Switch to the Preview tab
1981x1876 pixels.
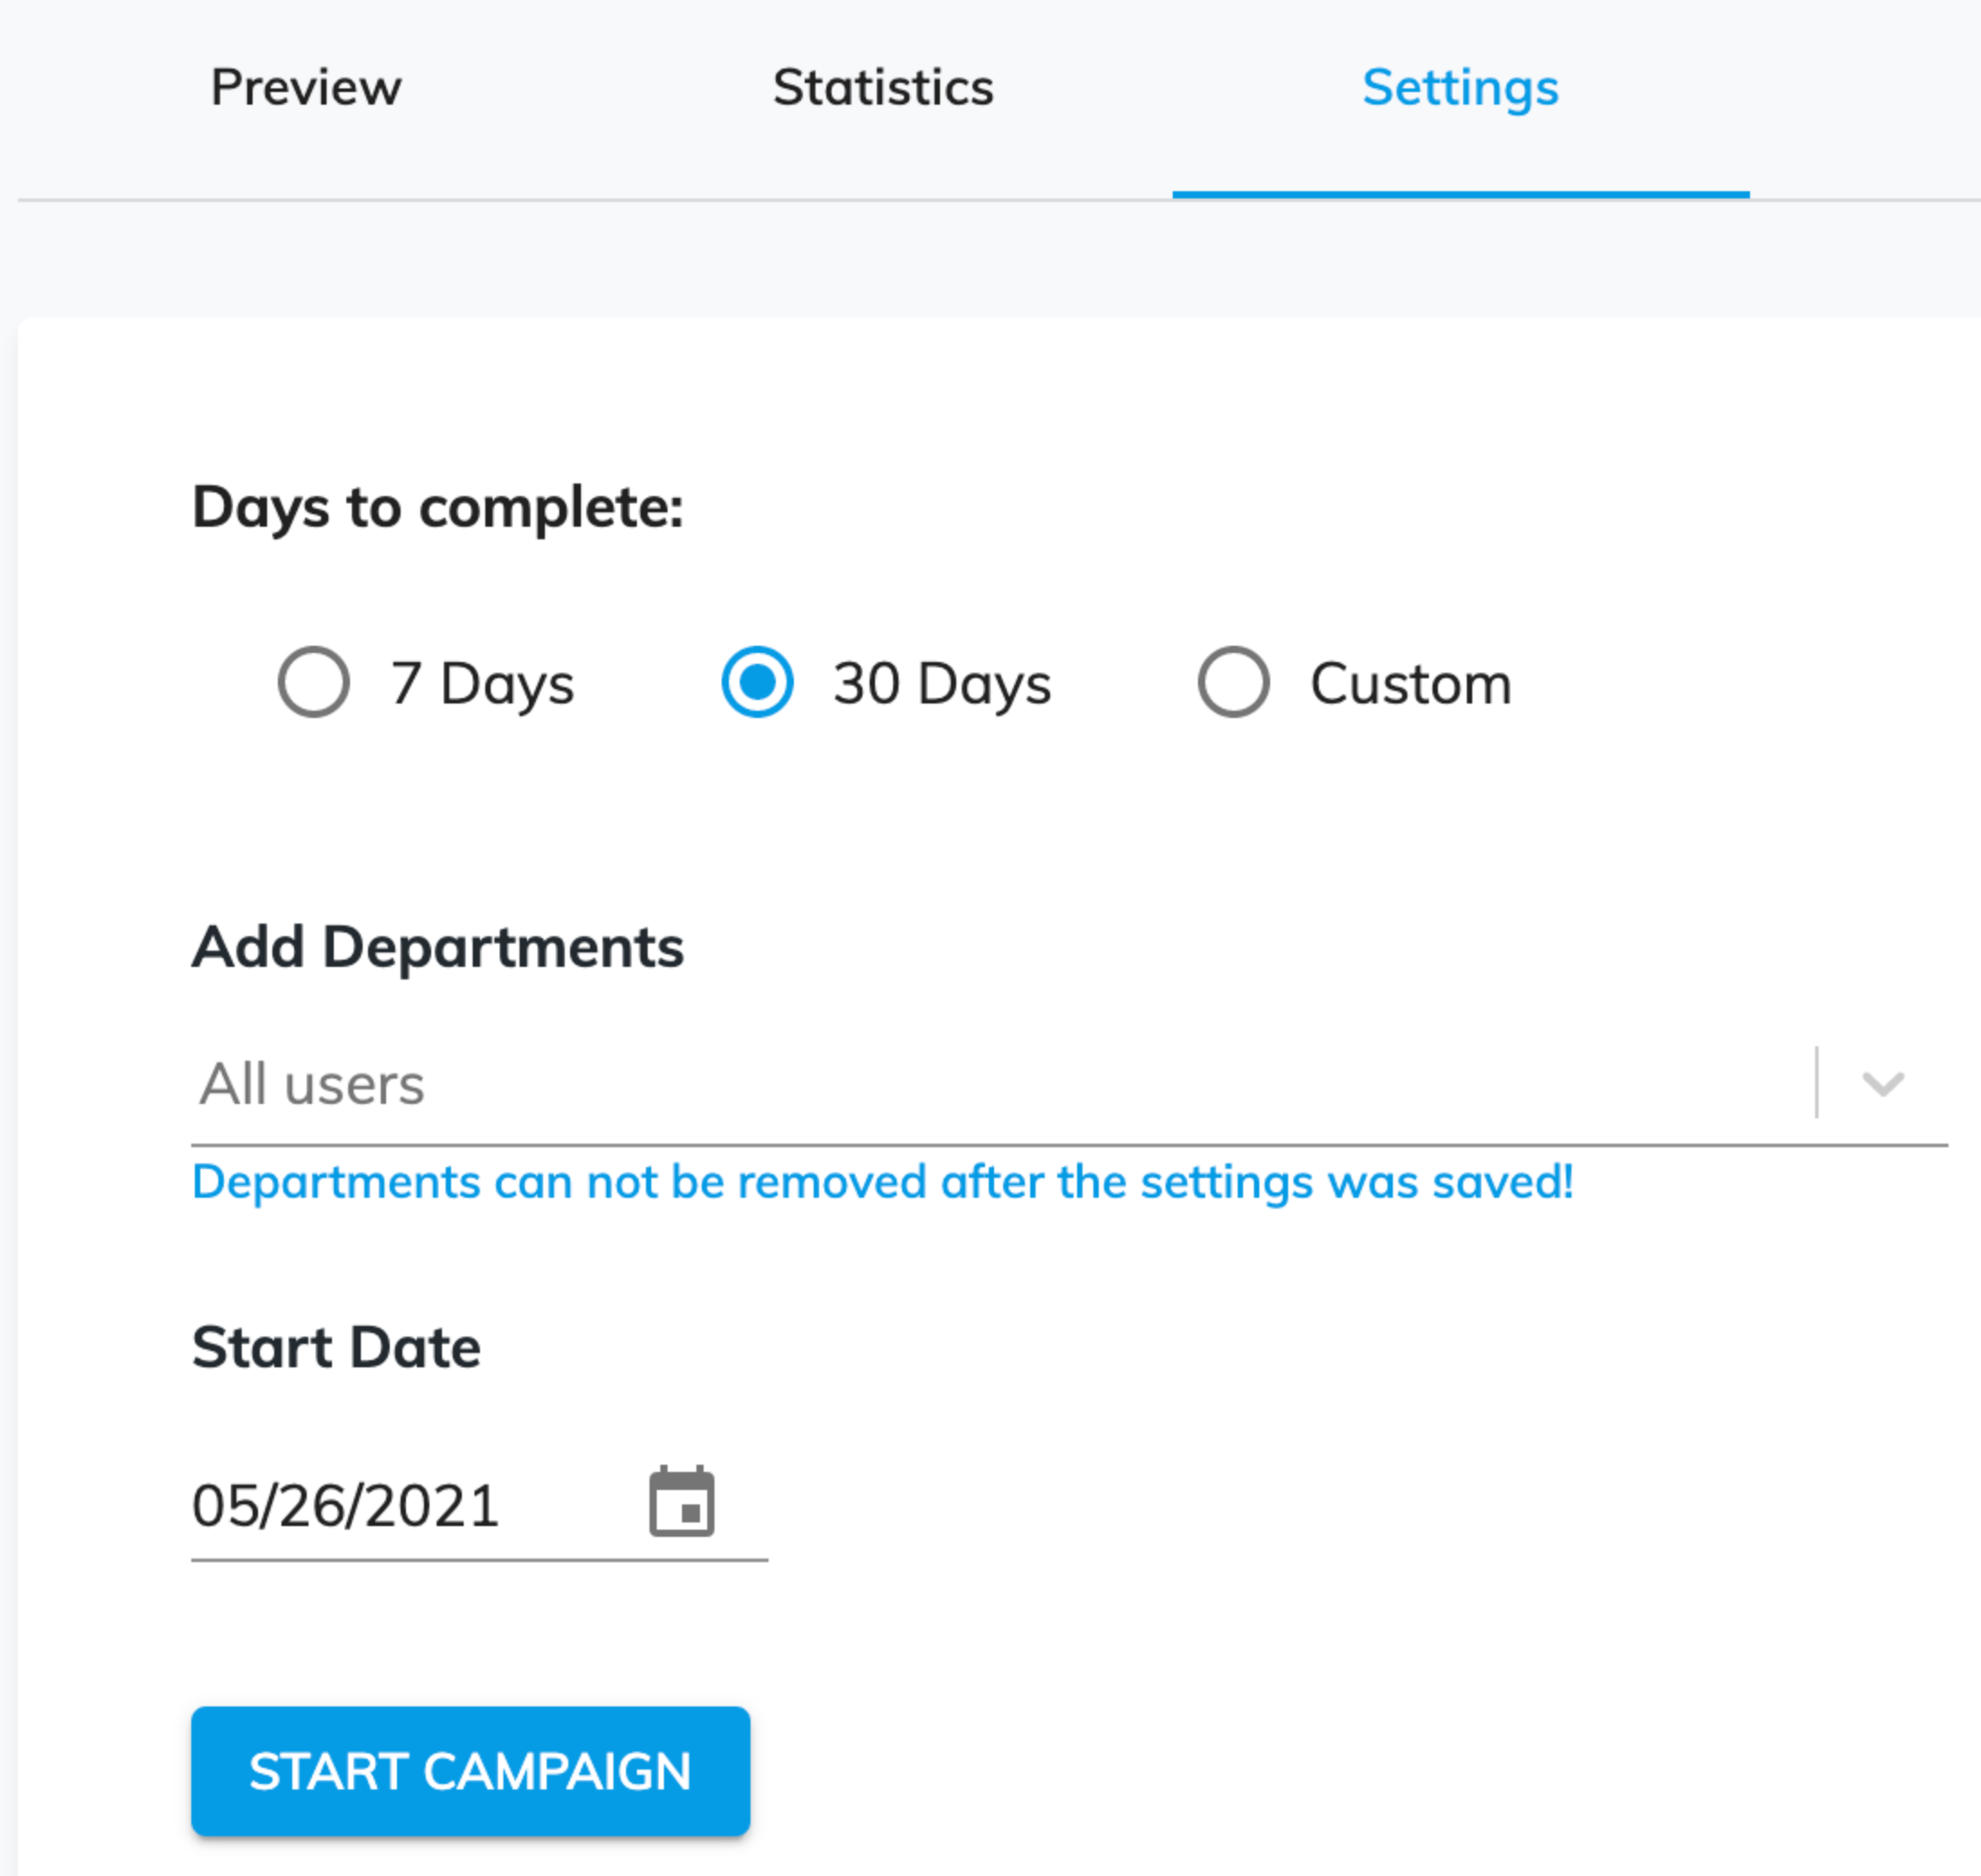(x=306, y=88)
